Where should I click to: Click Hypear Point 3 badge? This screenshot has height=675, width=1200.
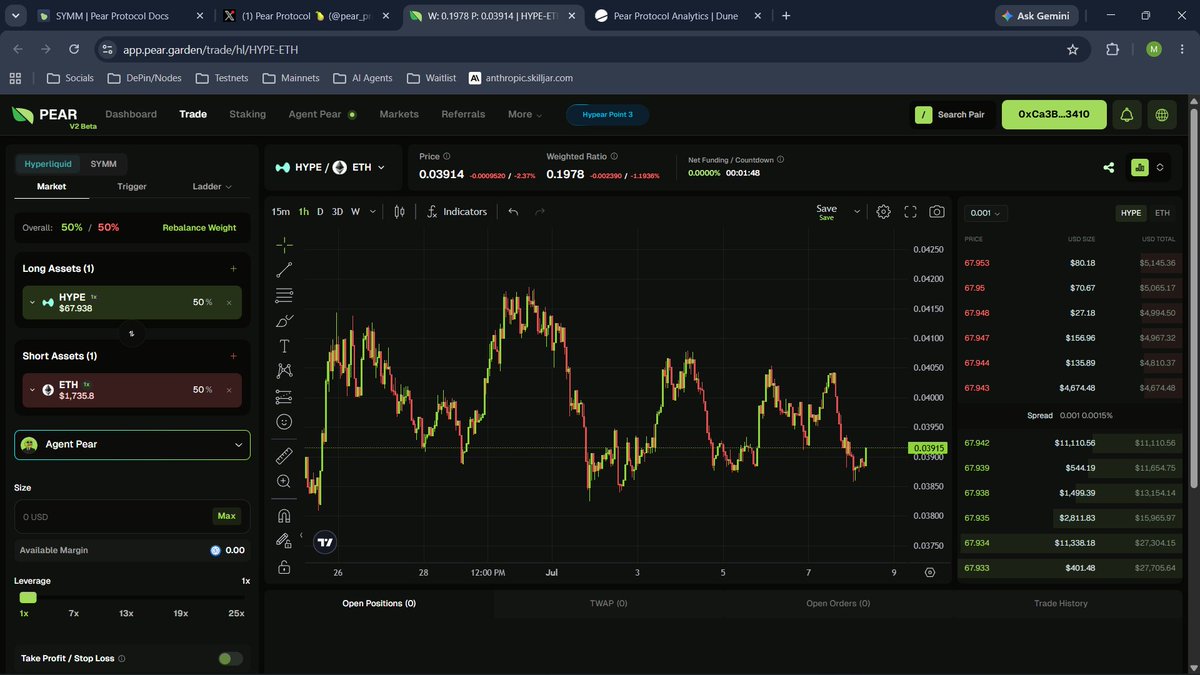coord(607,115)
